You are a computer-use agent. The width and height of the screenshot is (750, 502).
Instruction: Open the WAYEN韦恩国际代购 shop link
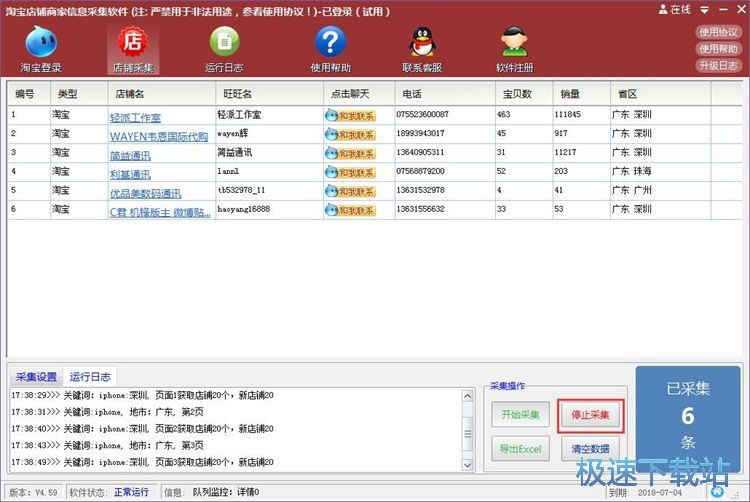159,137
